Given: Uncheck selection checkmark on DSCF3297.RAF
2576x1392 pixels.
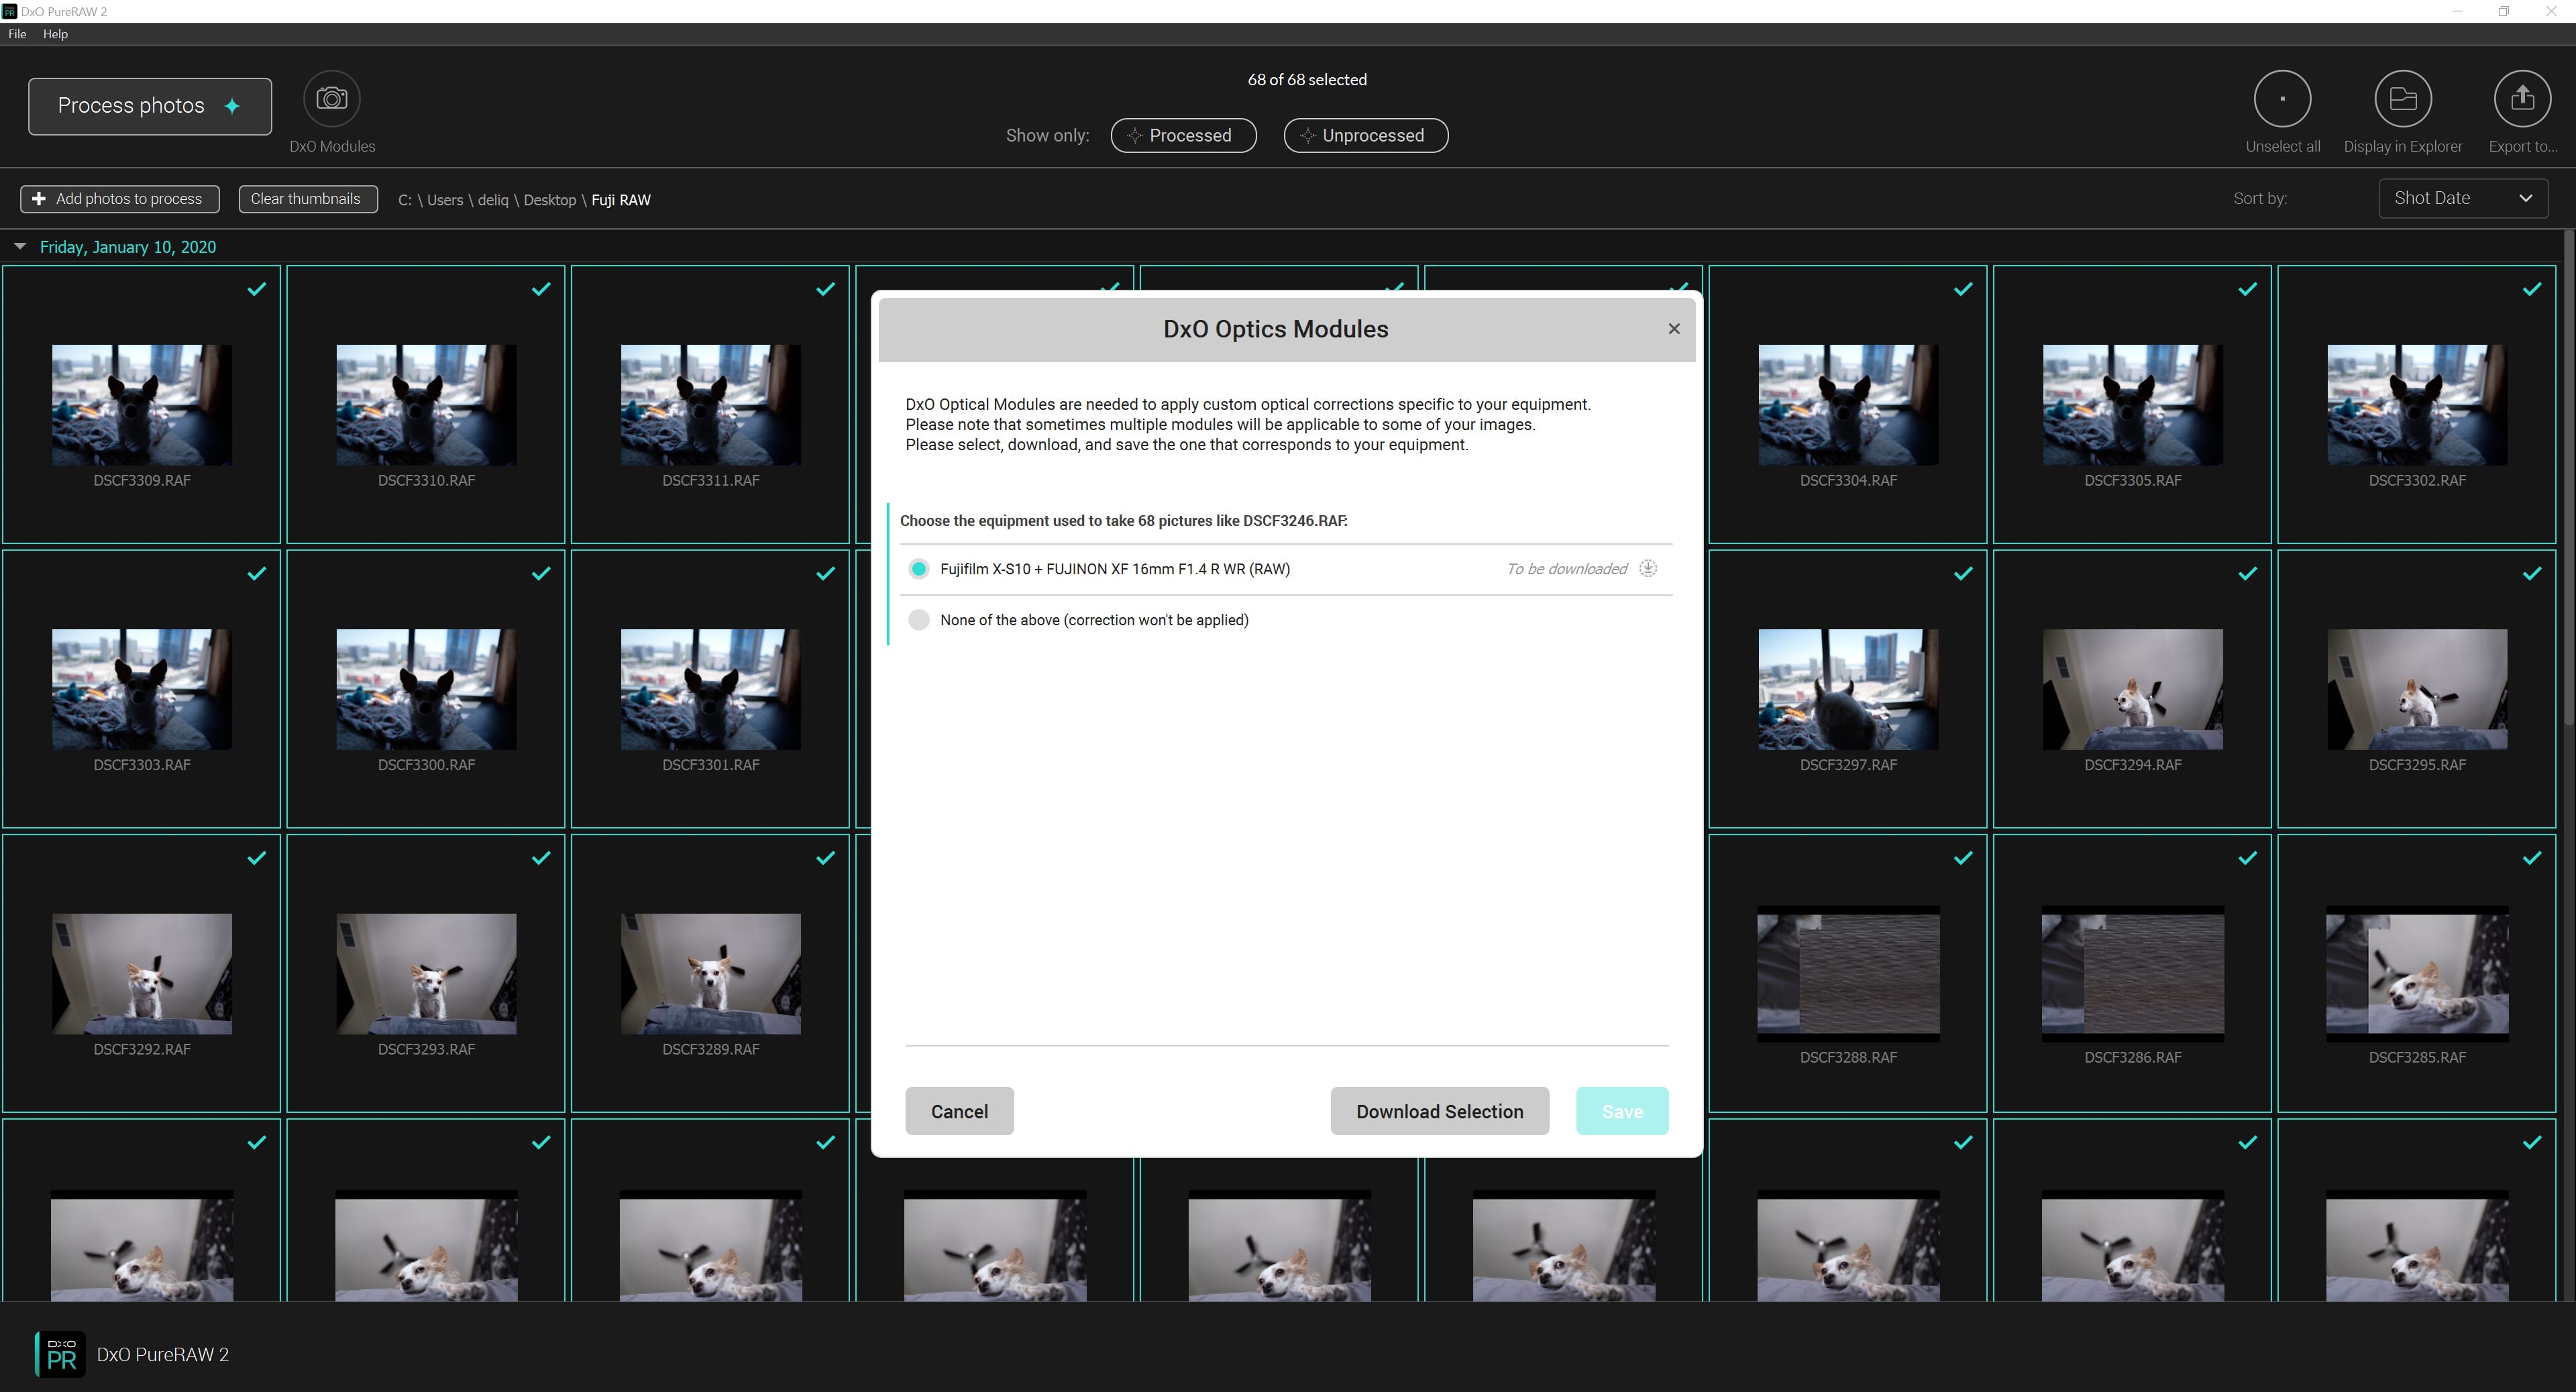Looking at the screenshot, I should click(x=1963, y=573).
